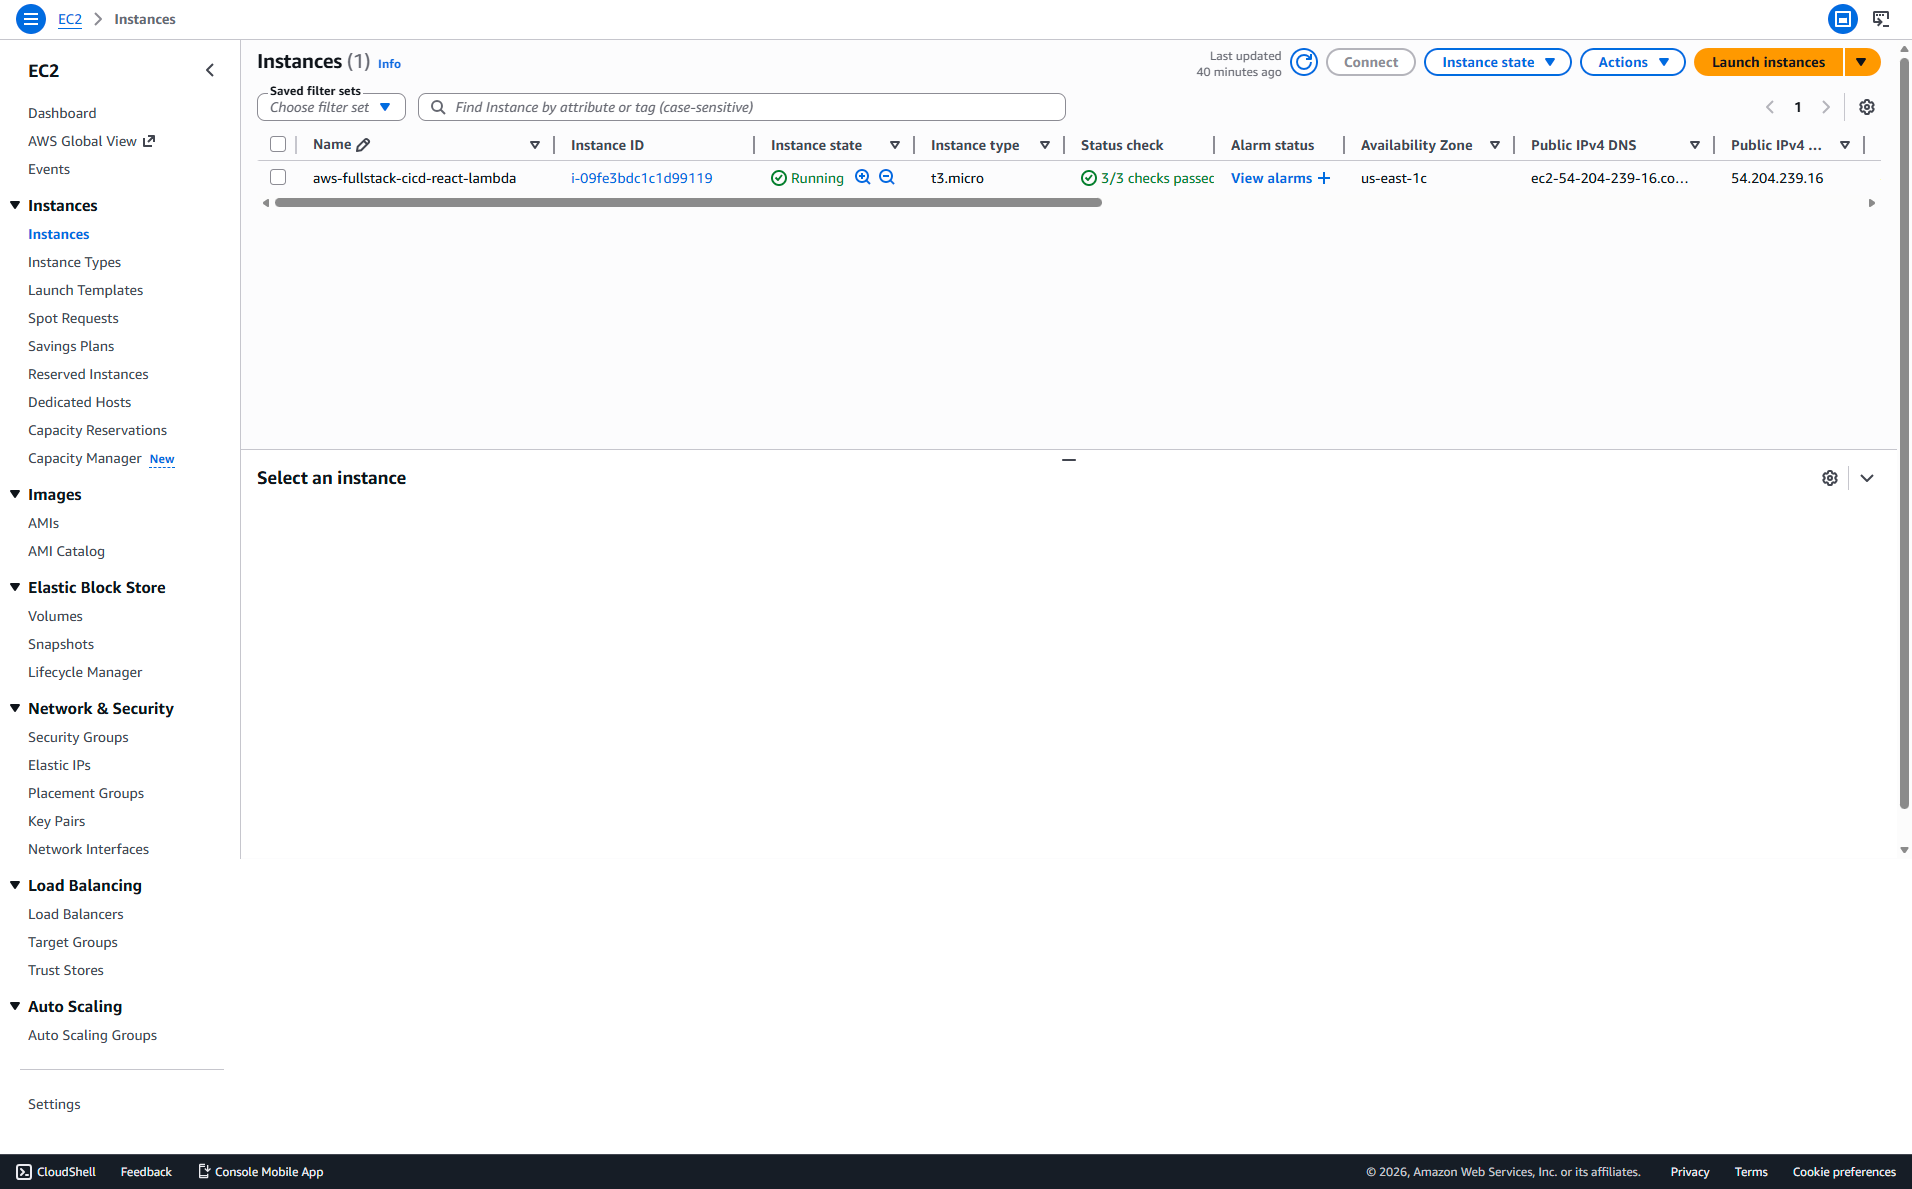Collapse details panel chevron
The width and height of the screenshot is (1912, 1189).
(1867, 478)
